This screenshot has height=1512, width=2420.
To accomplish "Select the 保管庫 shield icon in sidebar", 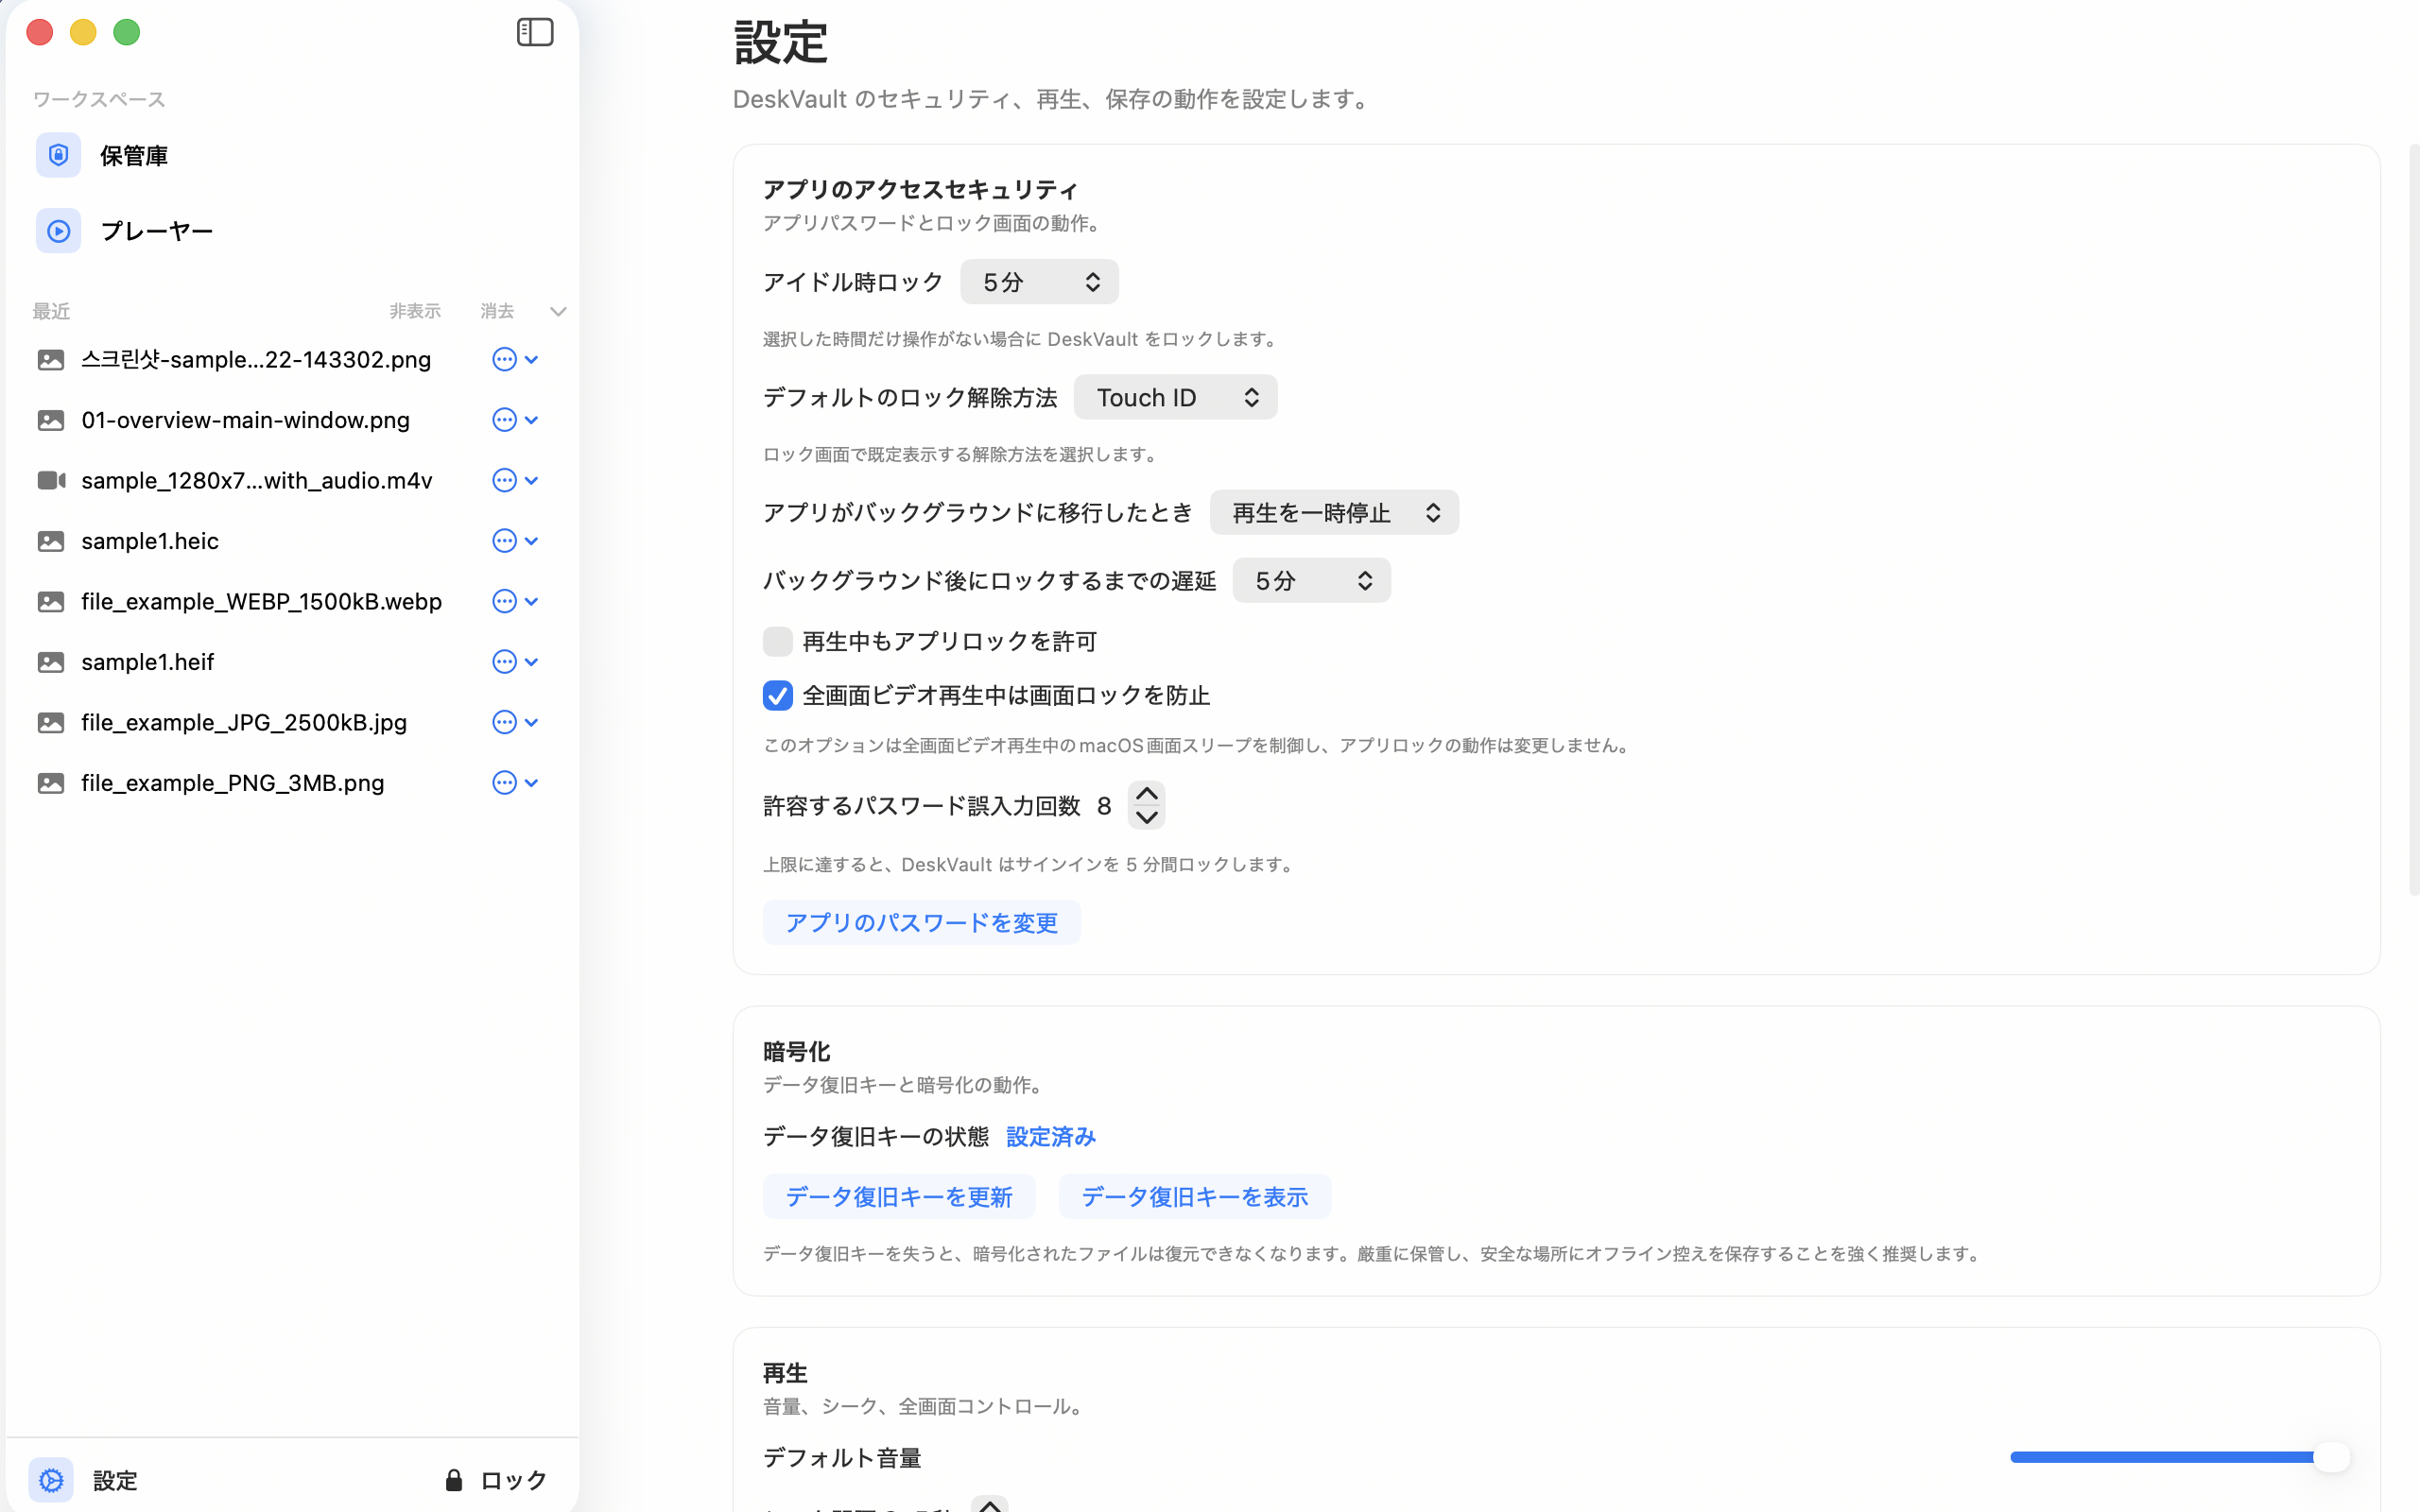I will 57,155.
